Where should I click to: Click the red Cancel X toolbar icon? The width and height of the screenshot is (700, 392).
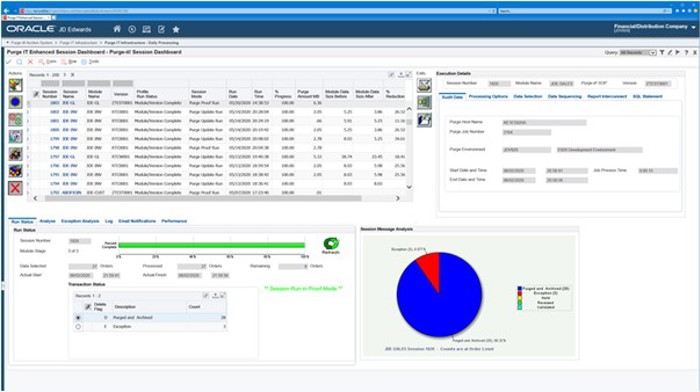pos(30,62)
